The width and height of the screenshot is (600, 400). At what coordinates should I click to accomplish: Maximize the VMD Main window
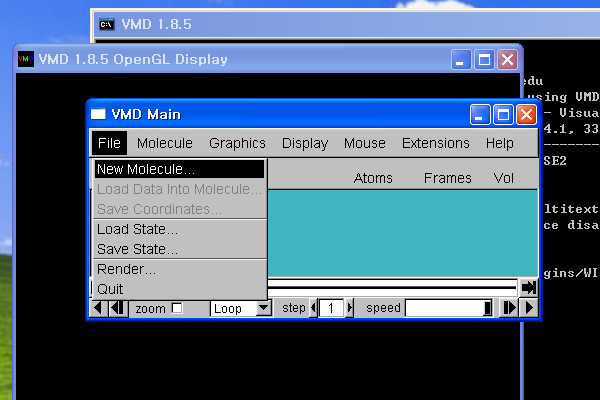(503, 114)
